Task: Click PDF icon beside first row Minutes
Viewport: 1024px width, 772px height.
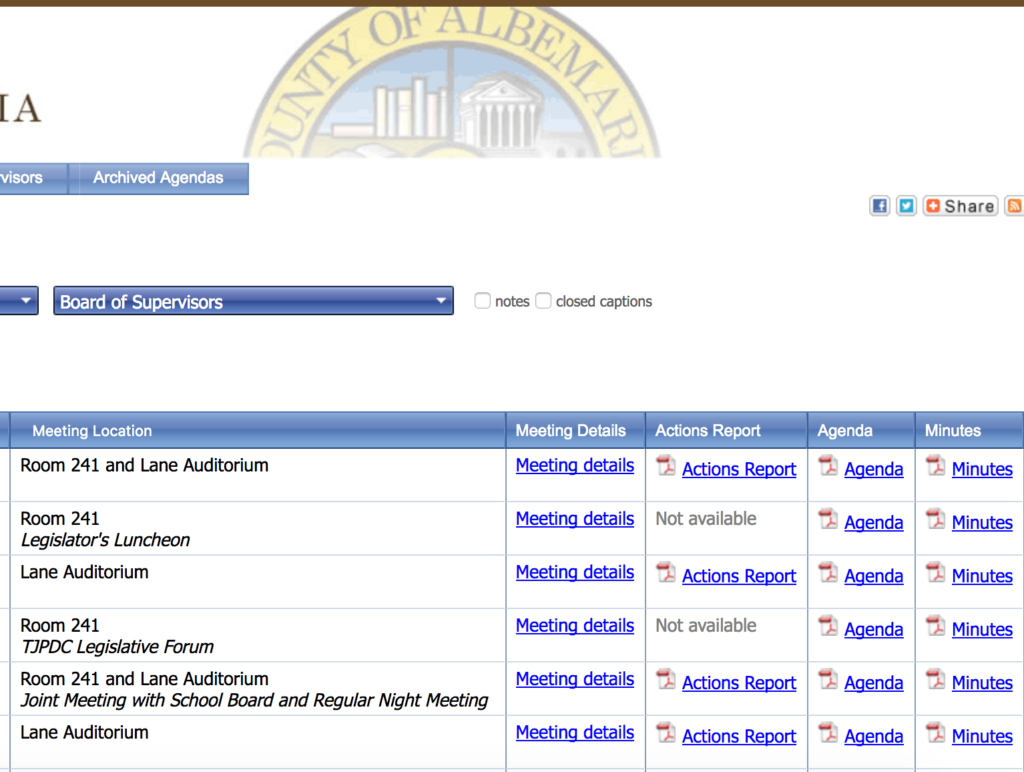Action: click(936, 466)
